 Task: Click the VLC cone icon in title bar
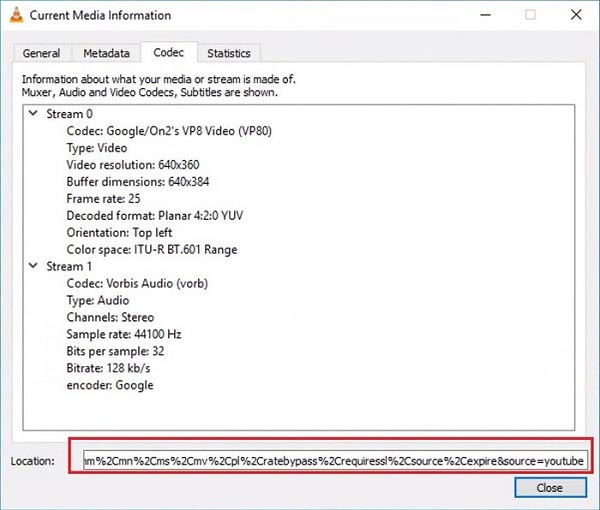[x=16, y=15]
